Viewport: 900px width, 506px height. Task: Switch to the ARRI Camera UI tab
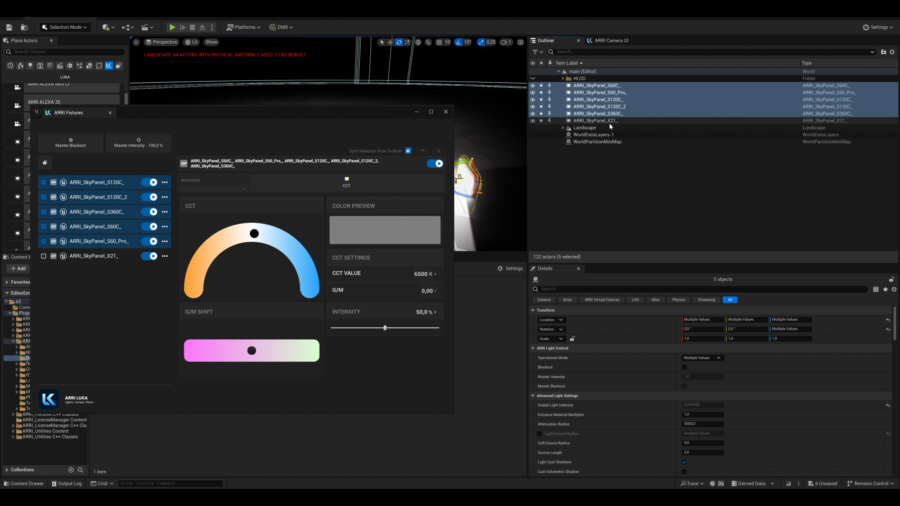pyautogui.click(x=608, y=41)
